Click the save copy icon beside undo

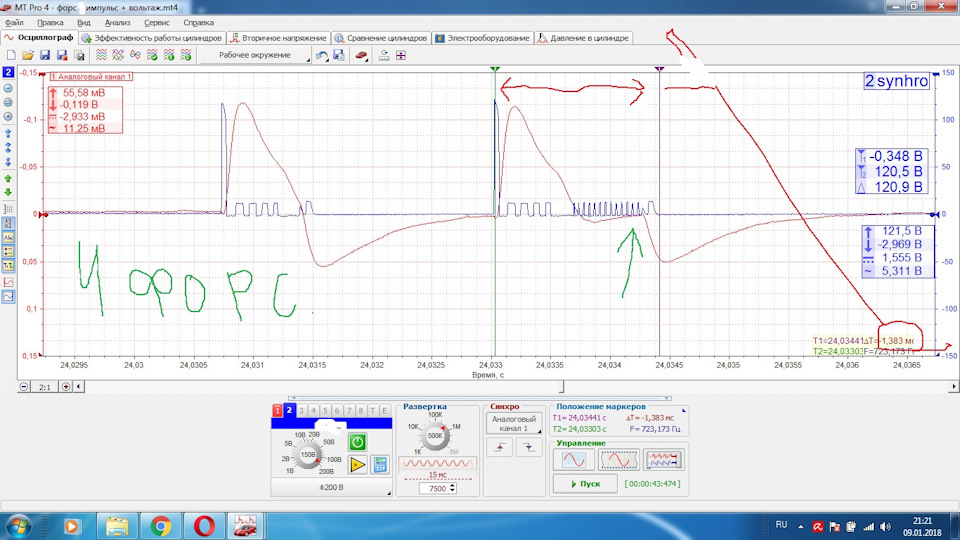(x=339, y=55)
